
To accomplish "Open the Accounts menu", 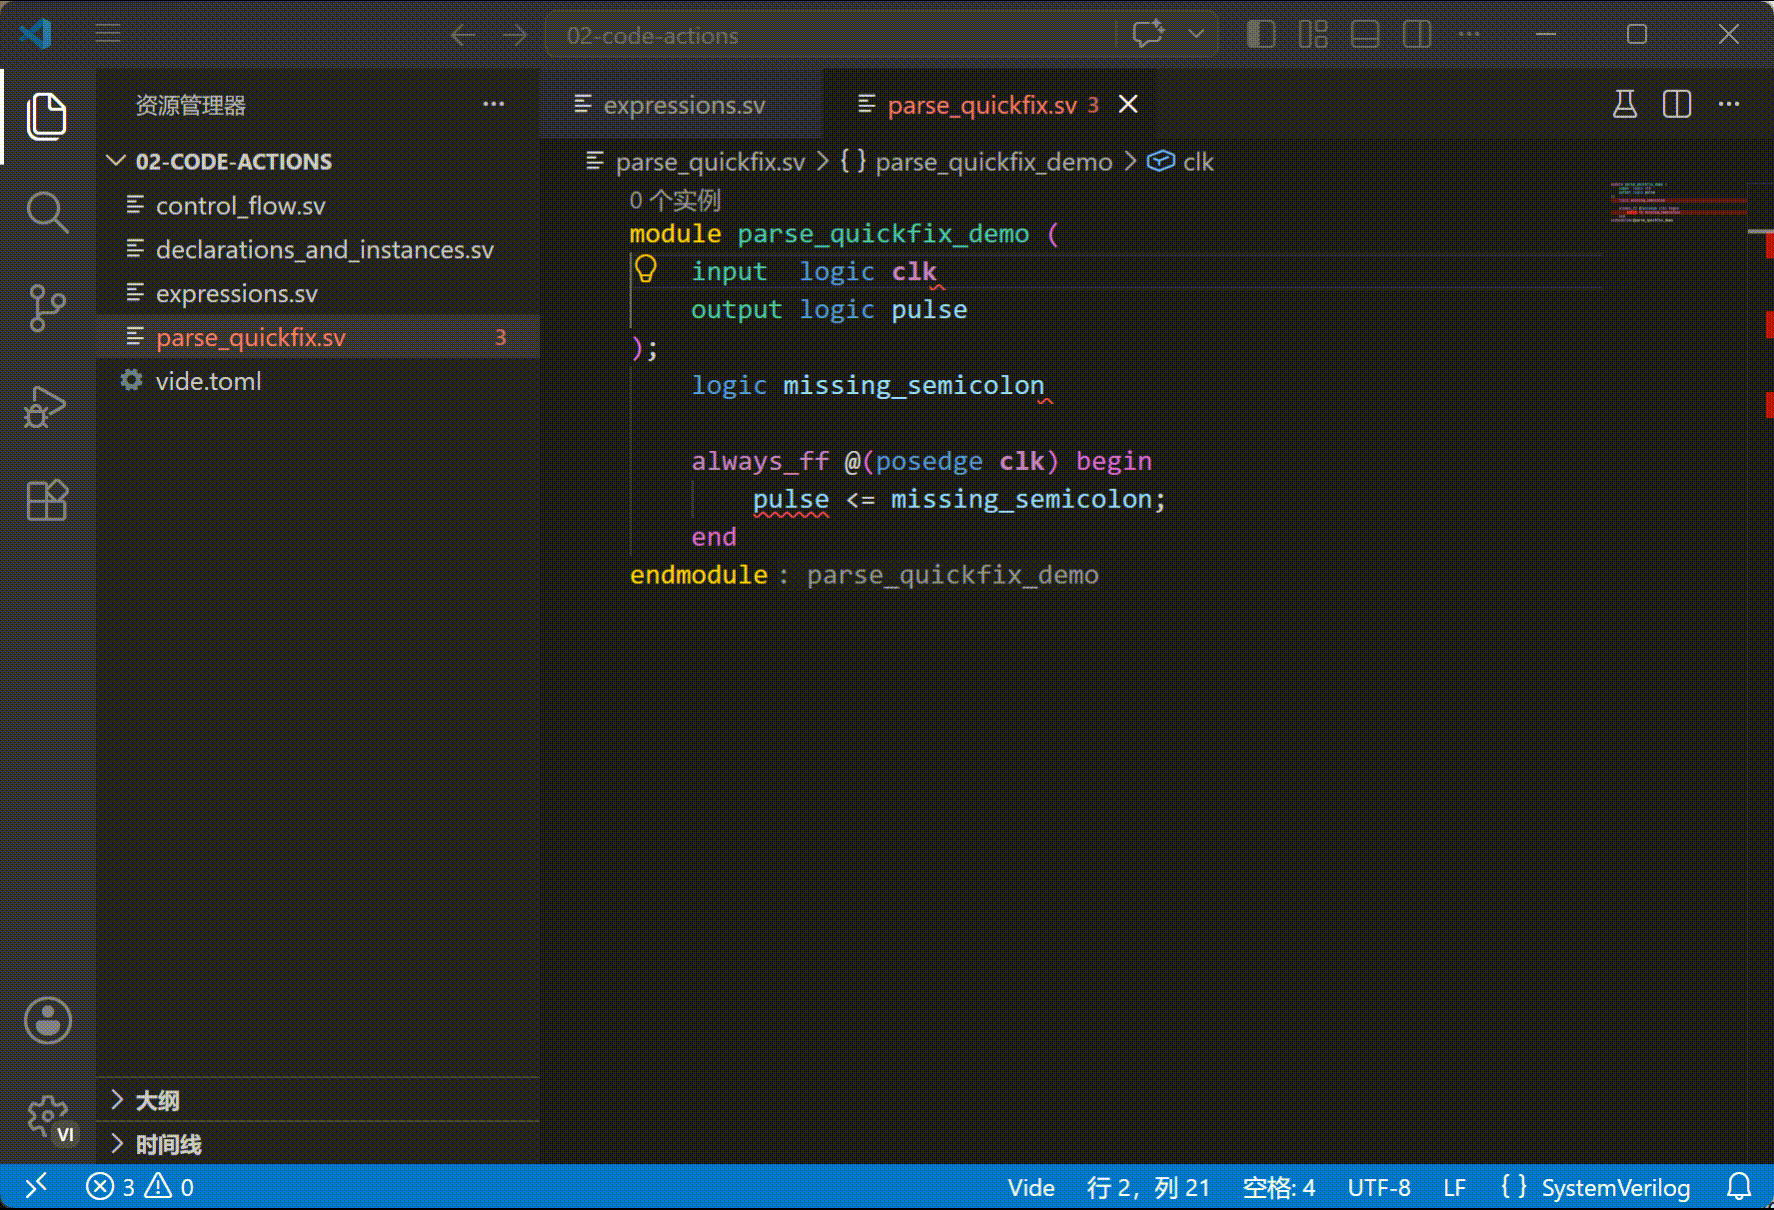I will (47, 1021).
